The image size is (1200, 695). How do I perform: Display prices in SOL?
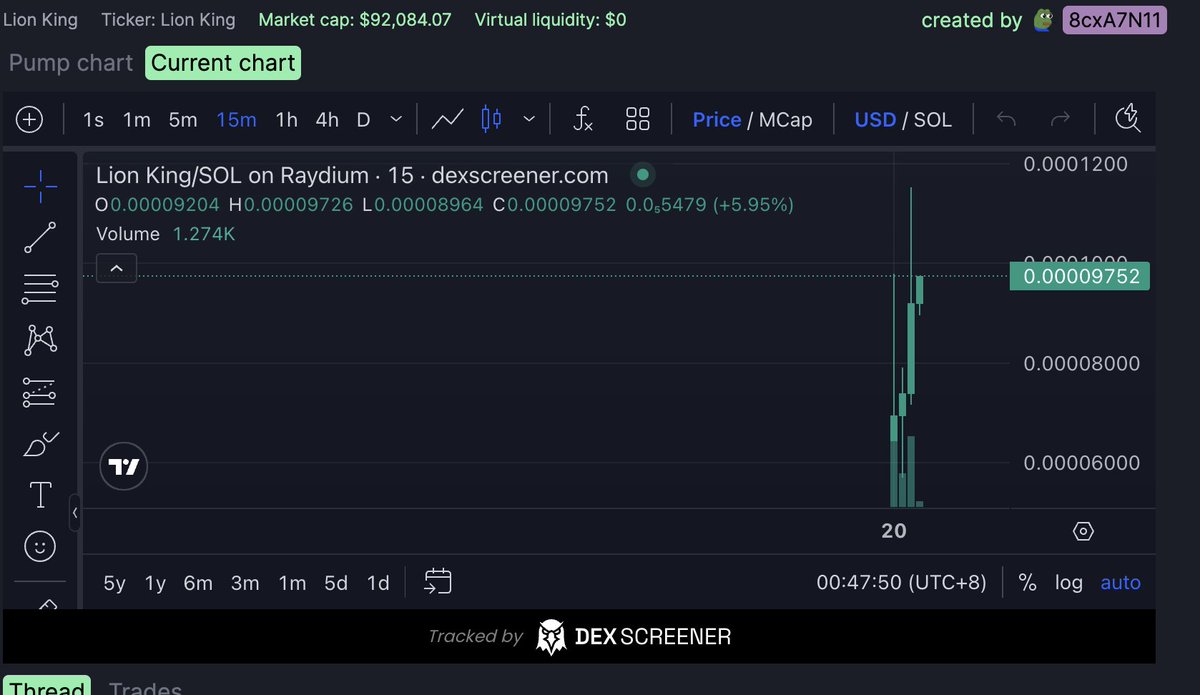pyautogui.click(x=933, y=120)
